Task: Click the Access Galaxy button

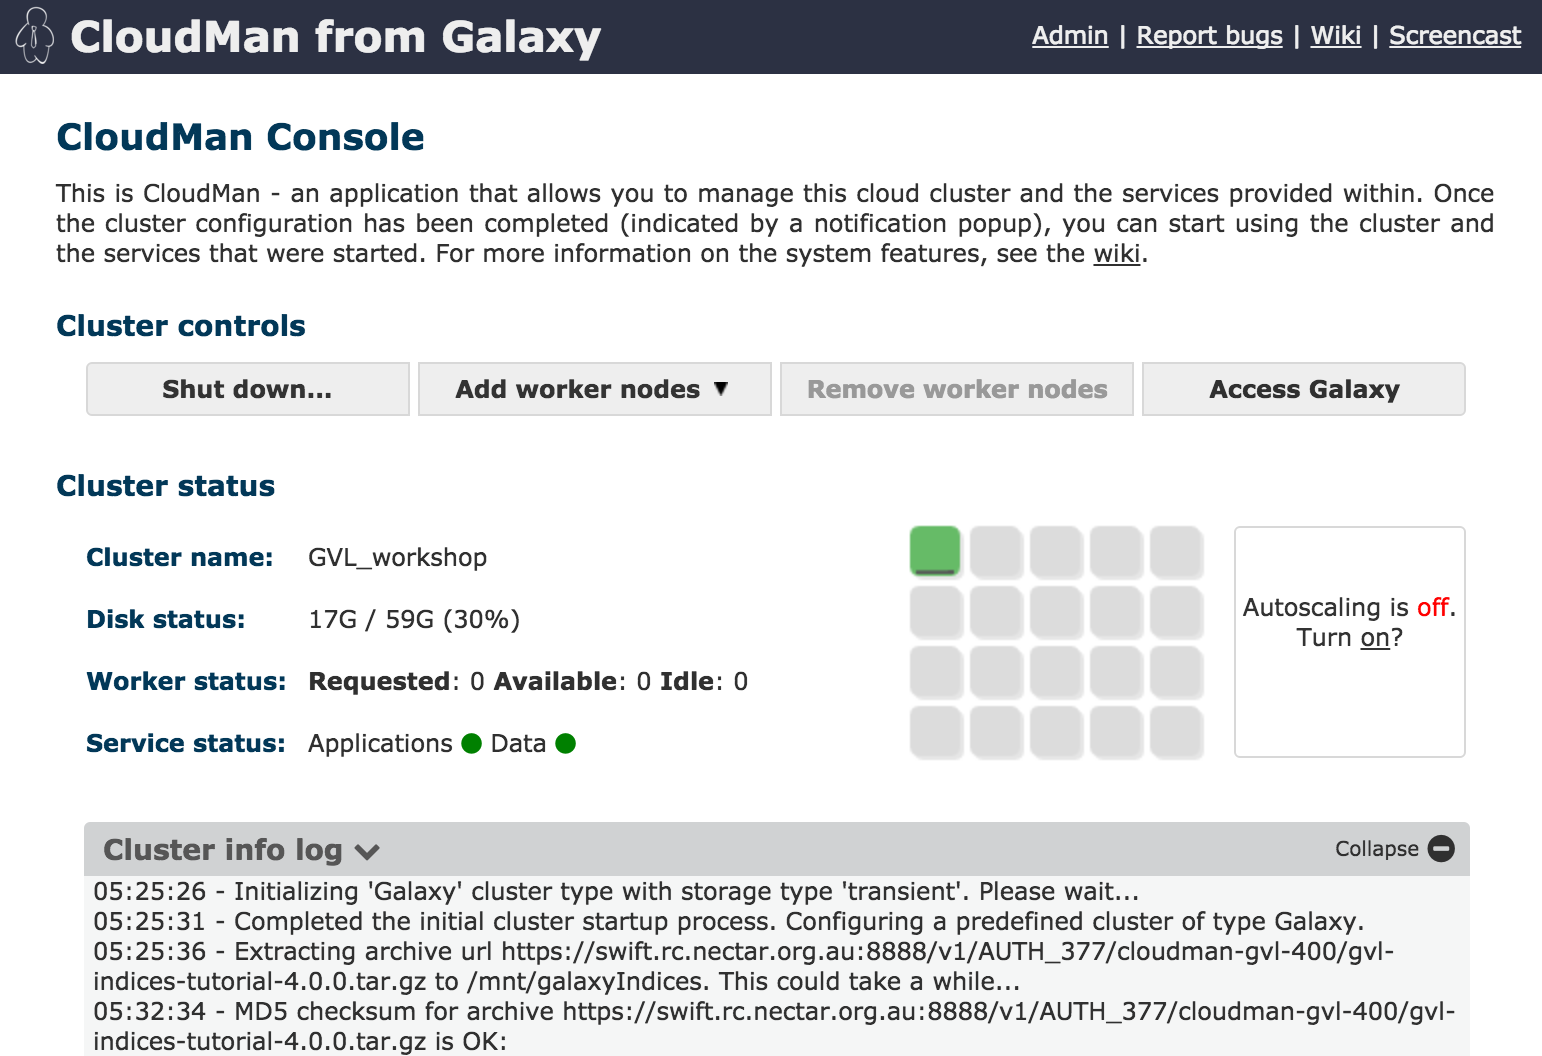Action: (1304, 389)
